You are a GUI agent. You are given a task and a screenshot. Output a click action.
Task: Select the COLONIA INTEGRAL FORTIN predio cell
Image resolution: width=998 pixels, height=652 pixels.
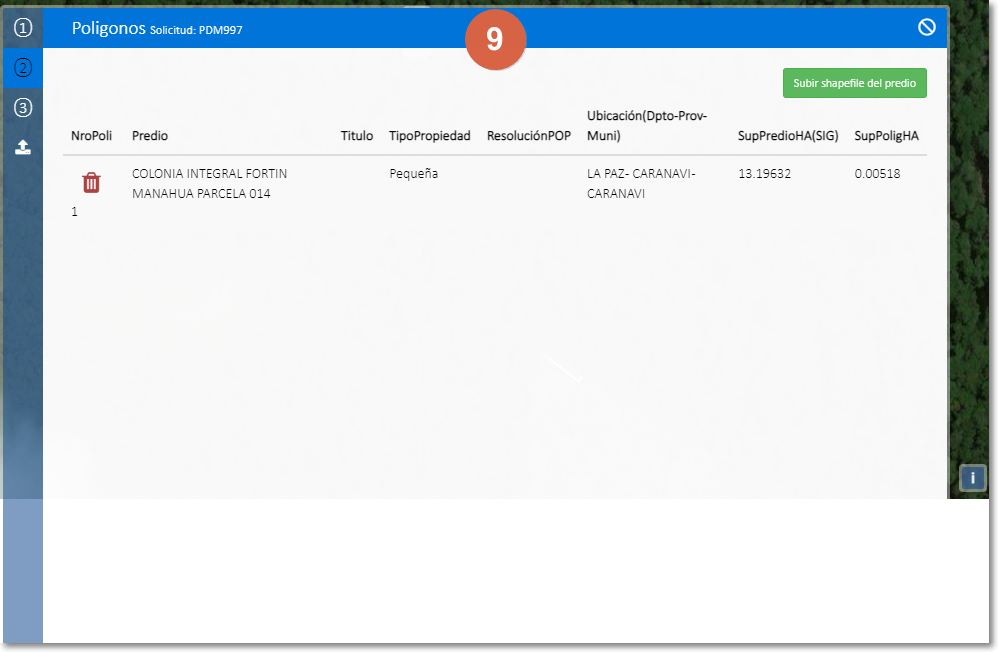click(x=209, y=183)
